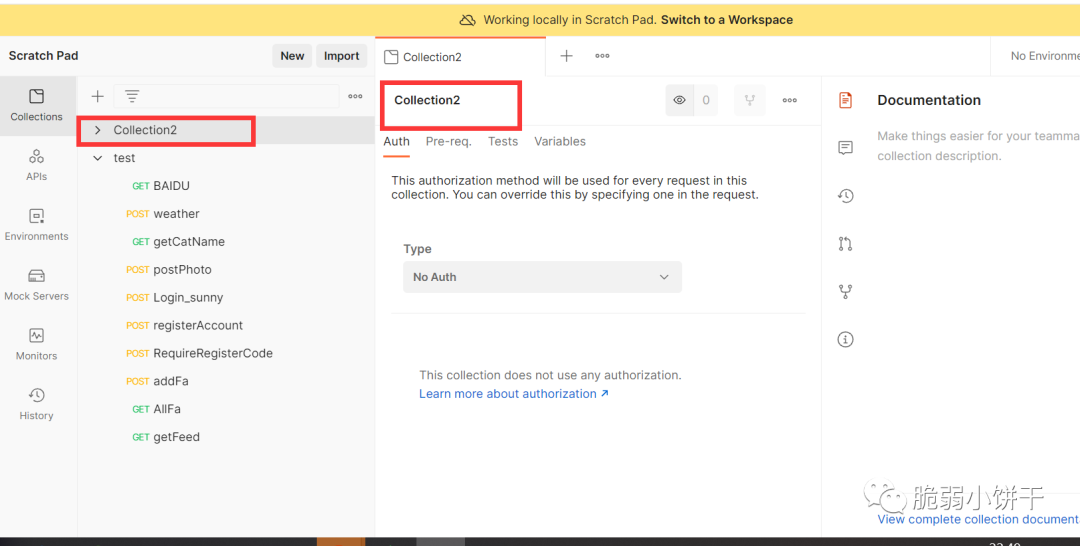The width and height of the screenshot is (1080, 546).
Task: Open the Monitors sidebar section
Action: tap(37, 345)
